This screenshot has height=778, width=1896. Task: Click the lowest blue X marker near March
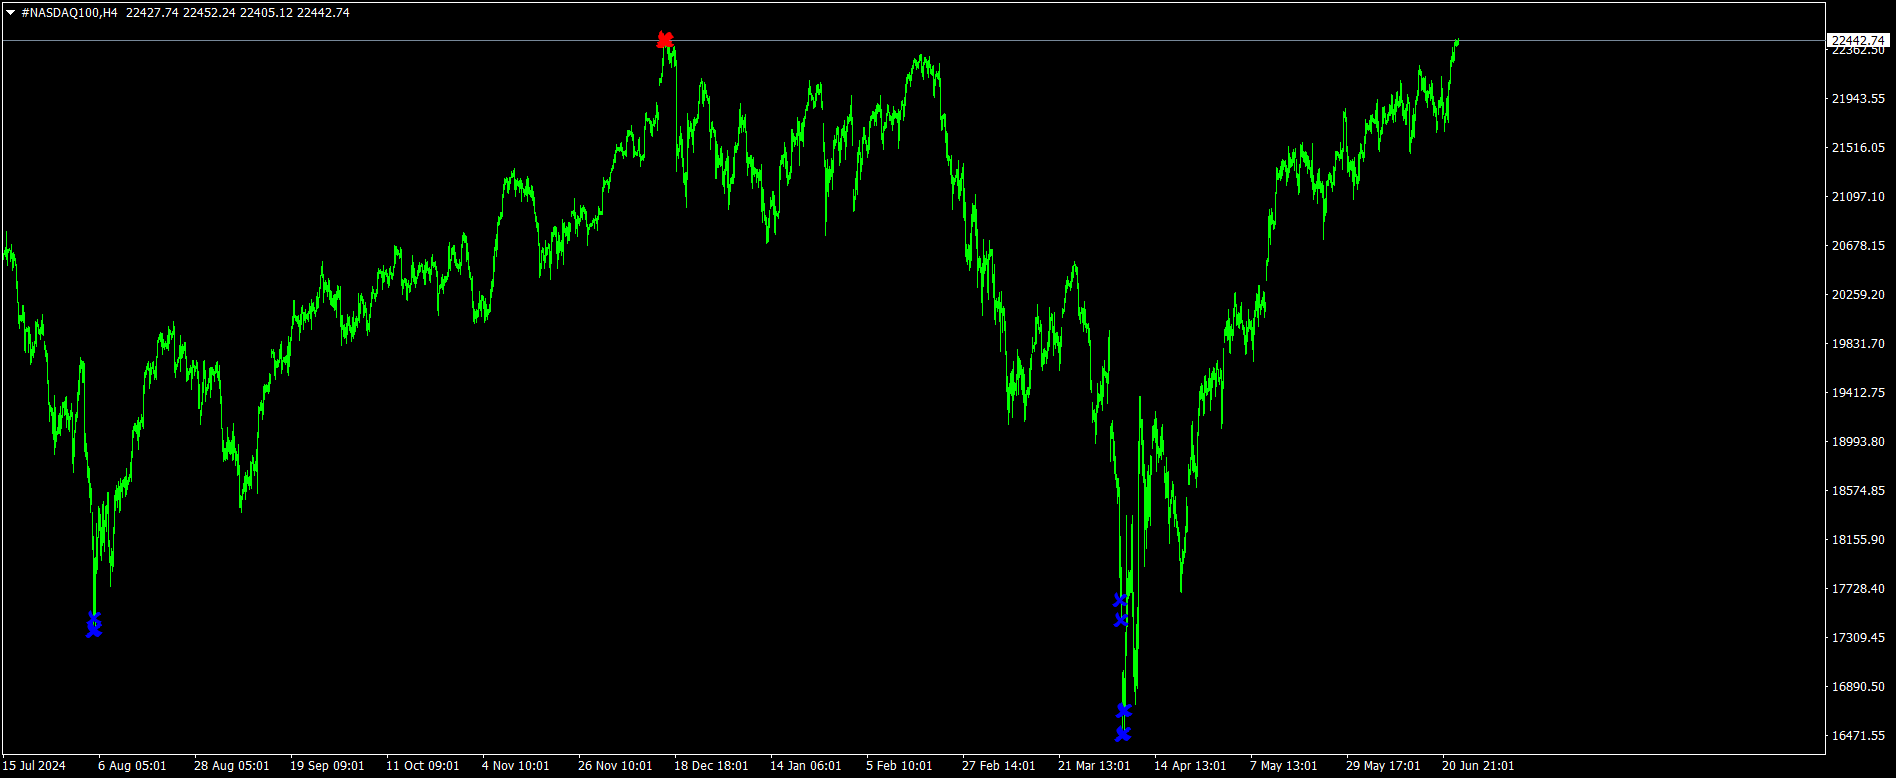[1123, 734]
